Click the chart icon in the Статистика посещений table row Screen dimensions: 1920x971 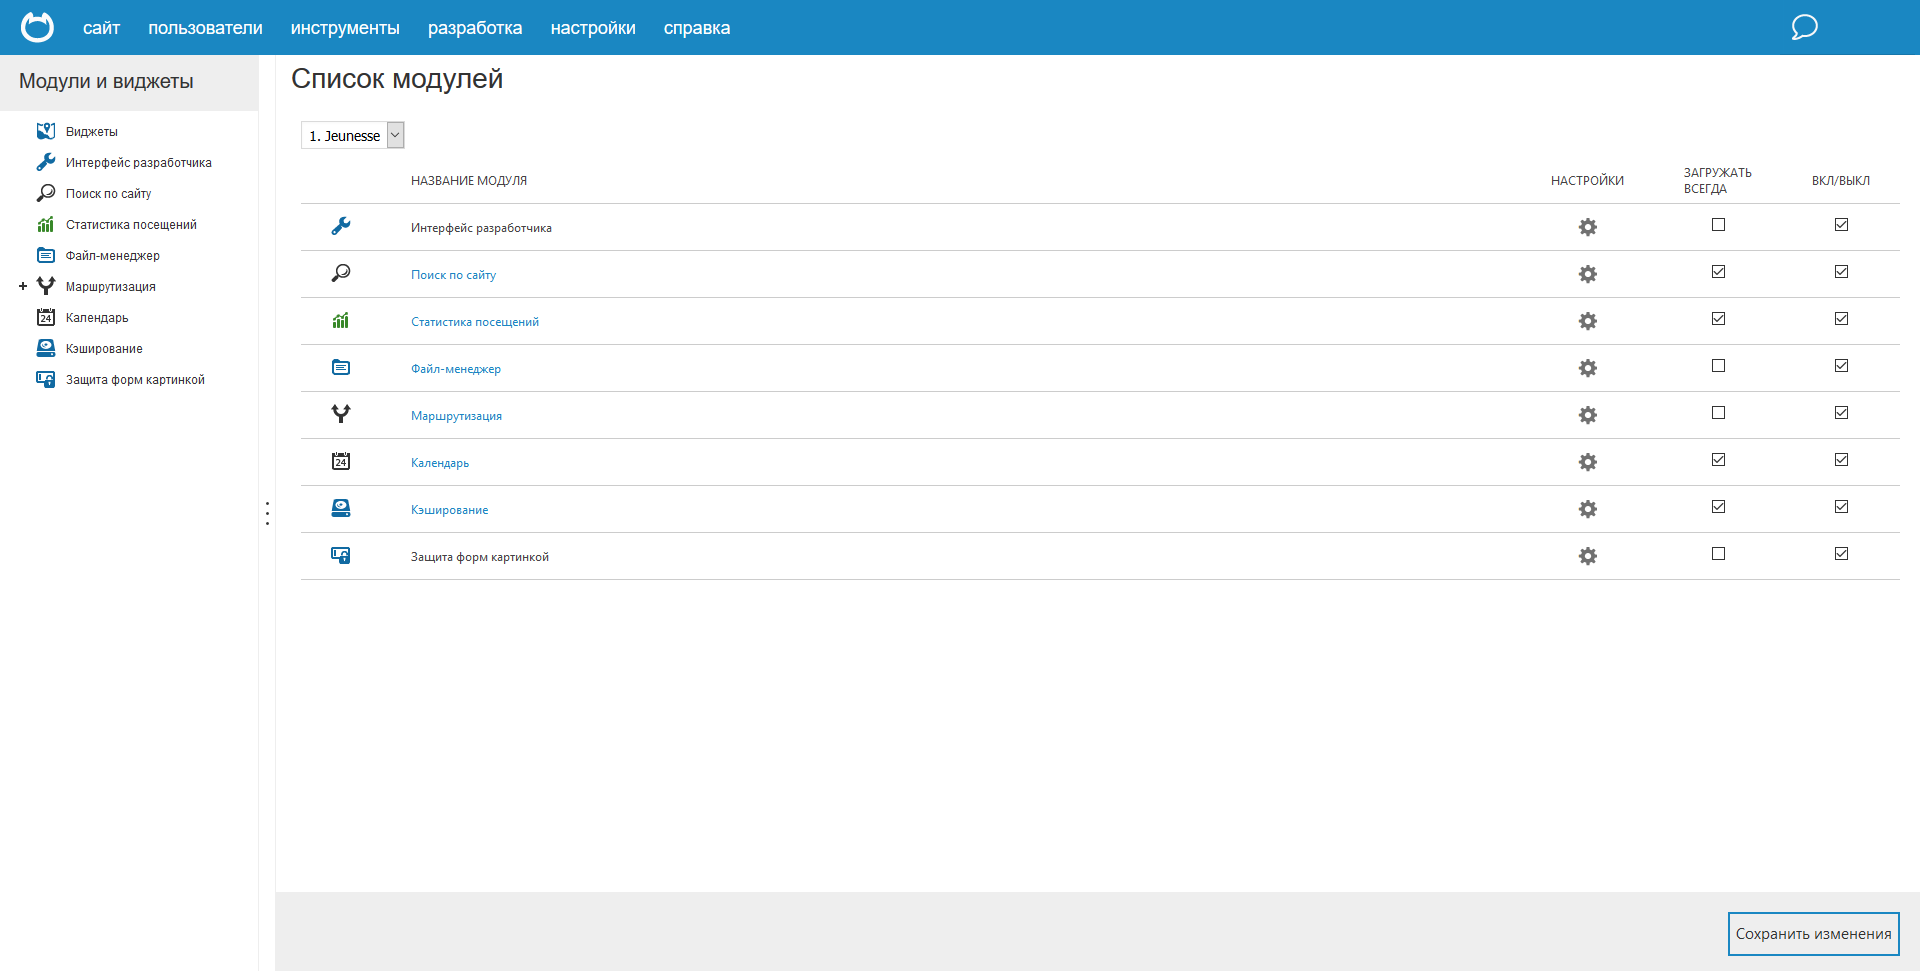tap(341, 320)
